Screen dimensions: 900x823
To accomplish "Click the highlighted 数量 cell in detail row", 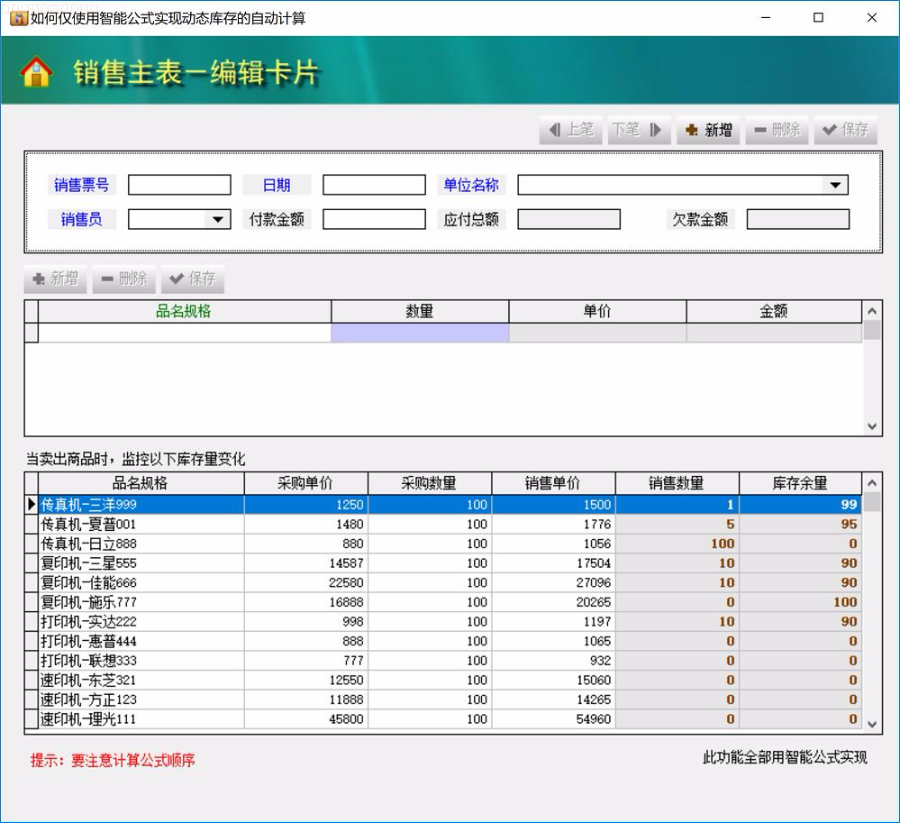I will 420,333.
